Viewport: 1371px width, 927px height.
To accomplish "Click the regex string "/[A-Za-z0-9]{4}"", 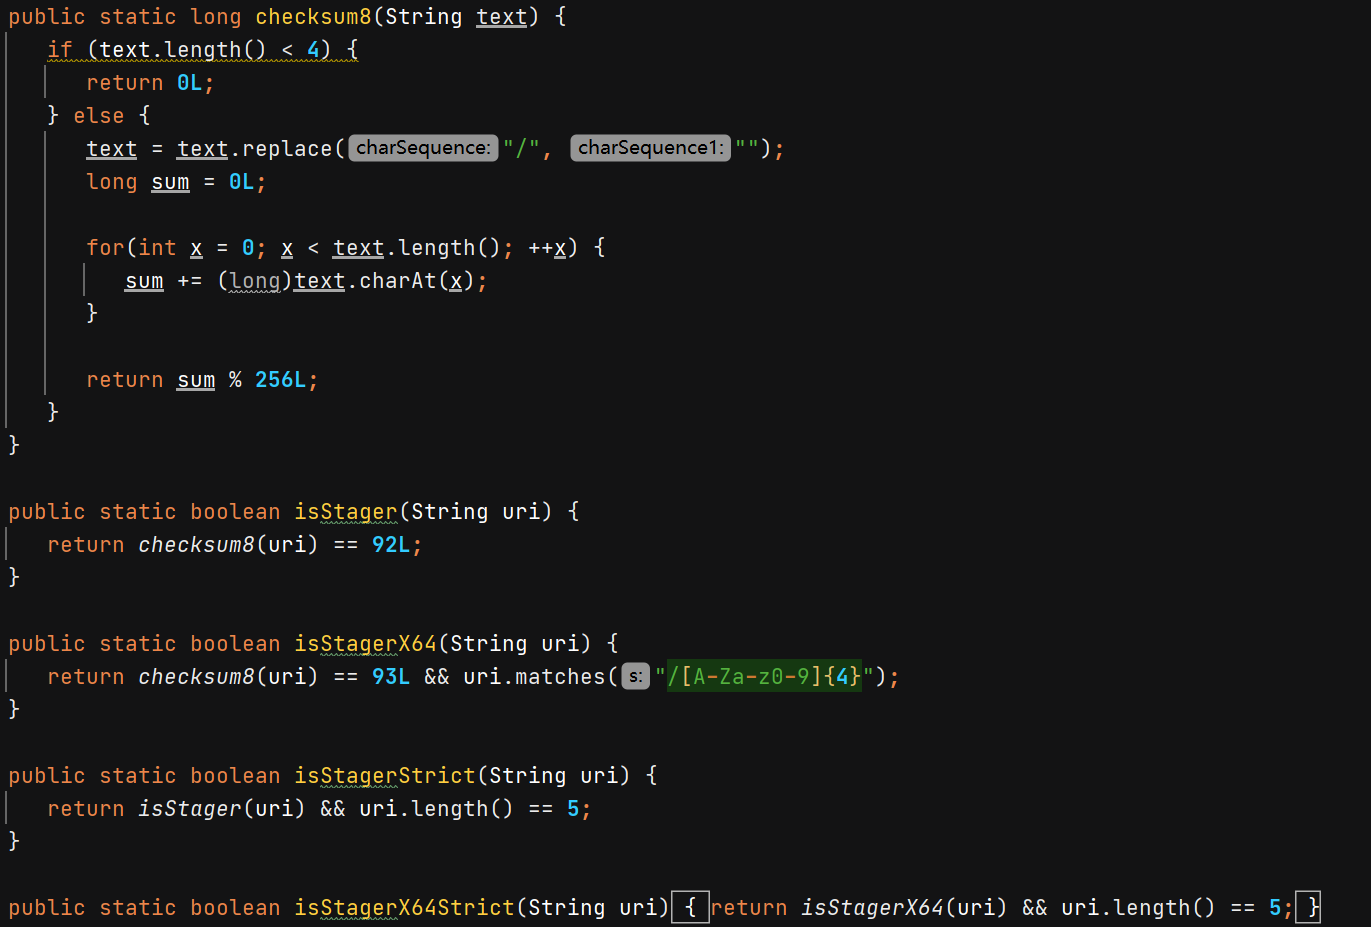I will [x=765, y=677].
